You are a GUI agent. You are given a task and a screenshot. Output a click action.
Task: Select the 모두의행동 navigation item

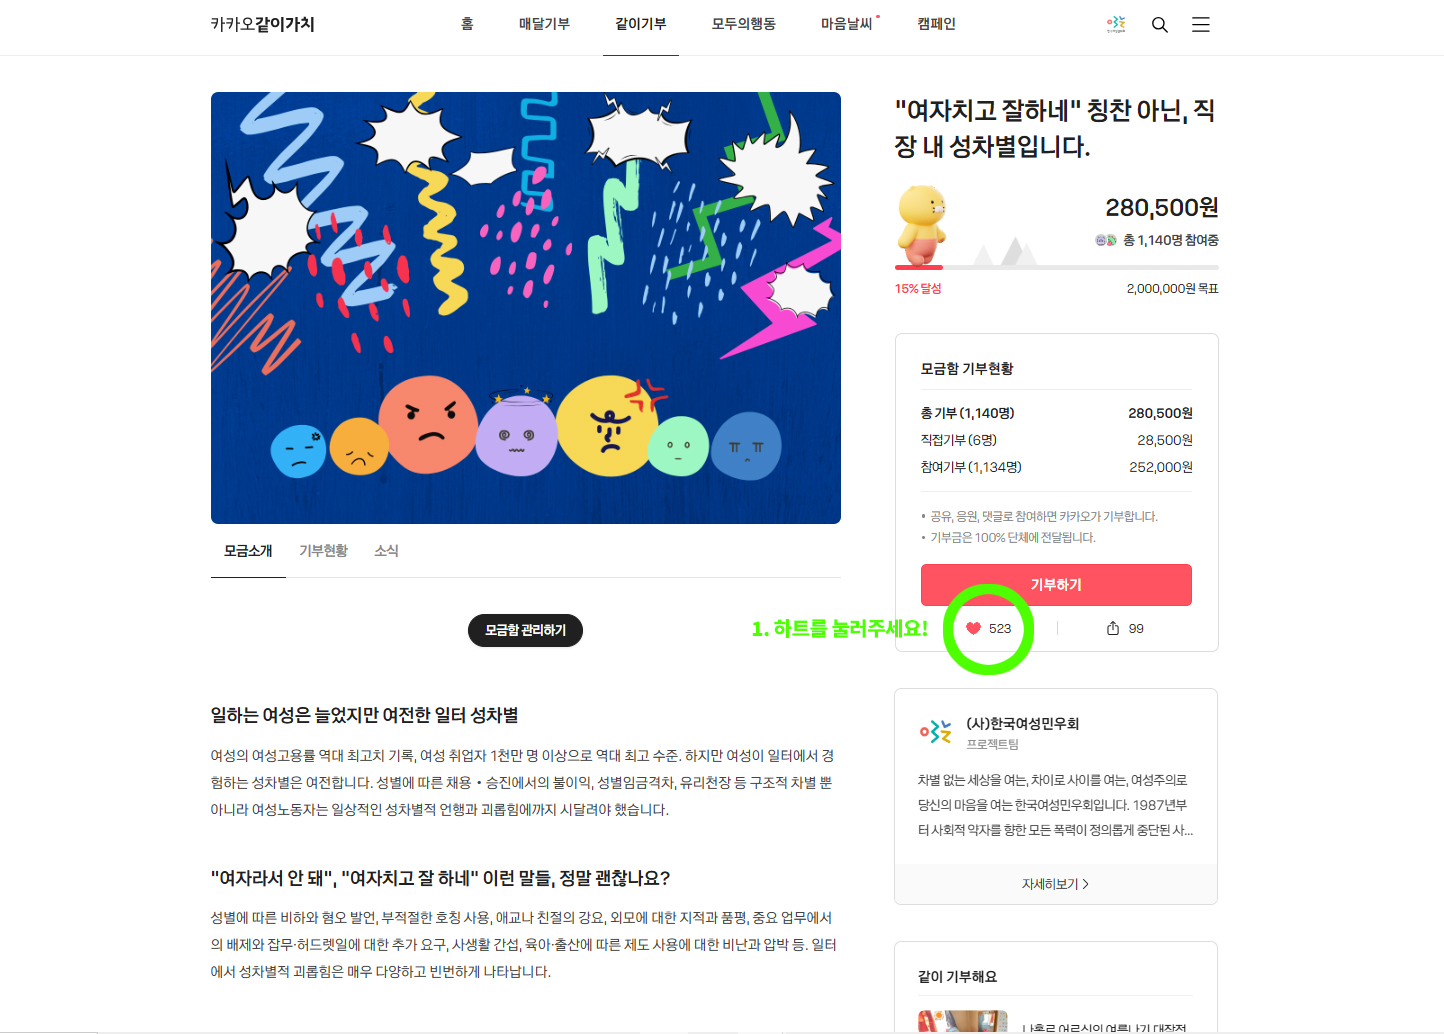[743, 24]
